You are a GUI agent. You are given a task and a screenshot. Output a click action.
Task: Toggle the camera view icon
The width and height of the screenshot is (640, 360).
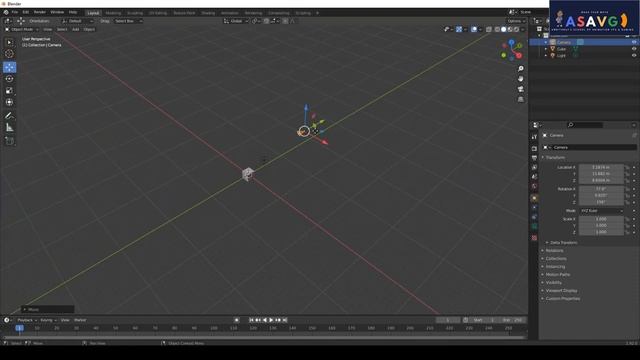(520, 89)
